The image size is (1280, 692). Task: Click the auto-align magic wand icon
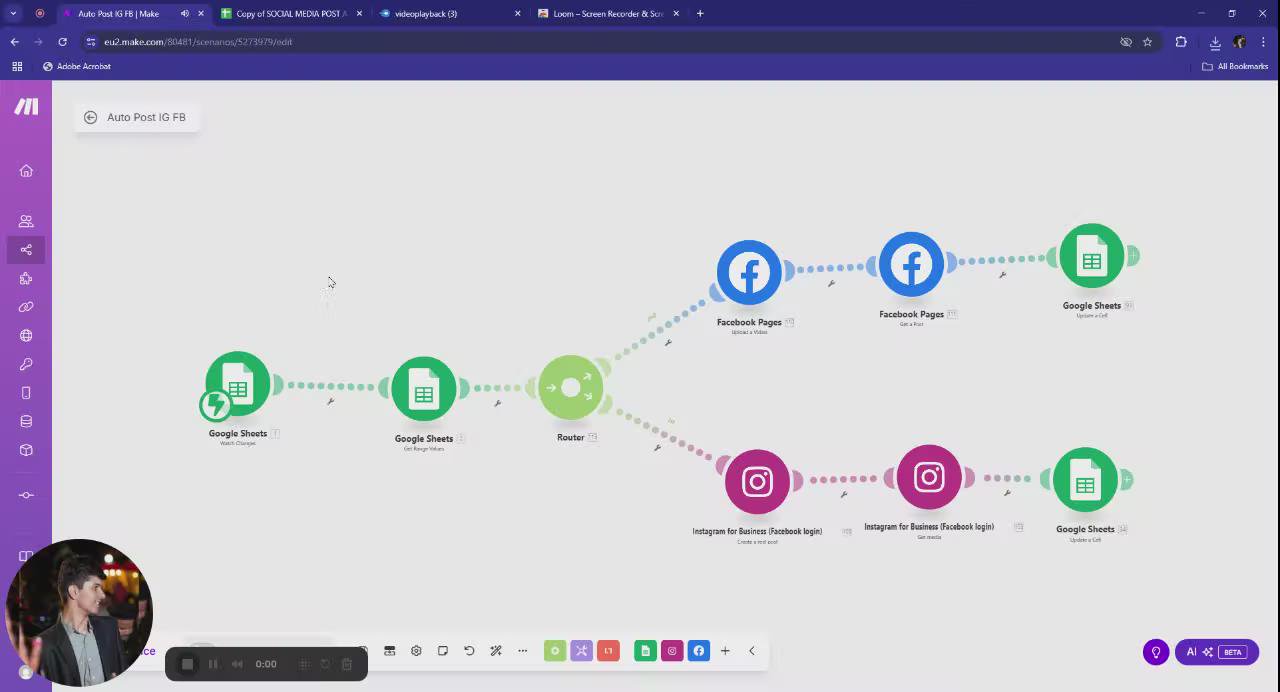point(496,651)
